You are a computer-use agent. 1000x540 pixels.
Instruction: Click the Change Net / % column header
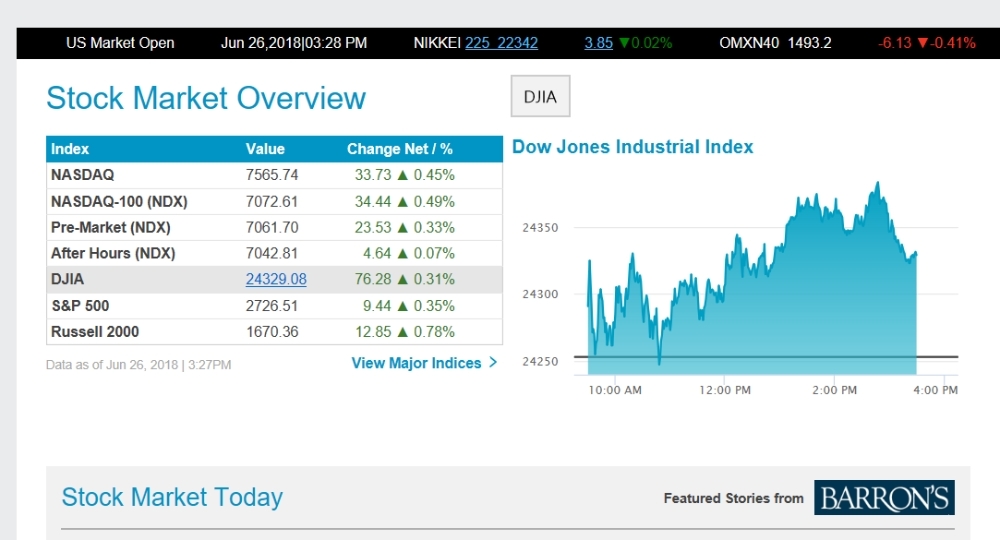(x=400, y=149)
